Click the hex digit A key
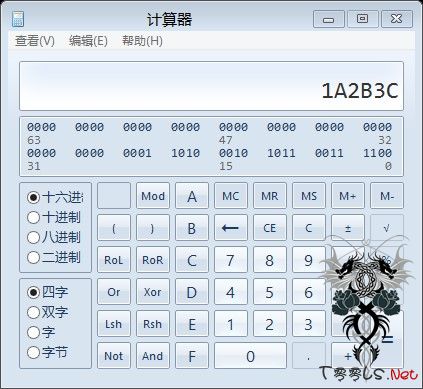The image size is (423, 389). [192, 196]
